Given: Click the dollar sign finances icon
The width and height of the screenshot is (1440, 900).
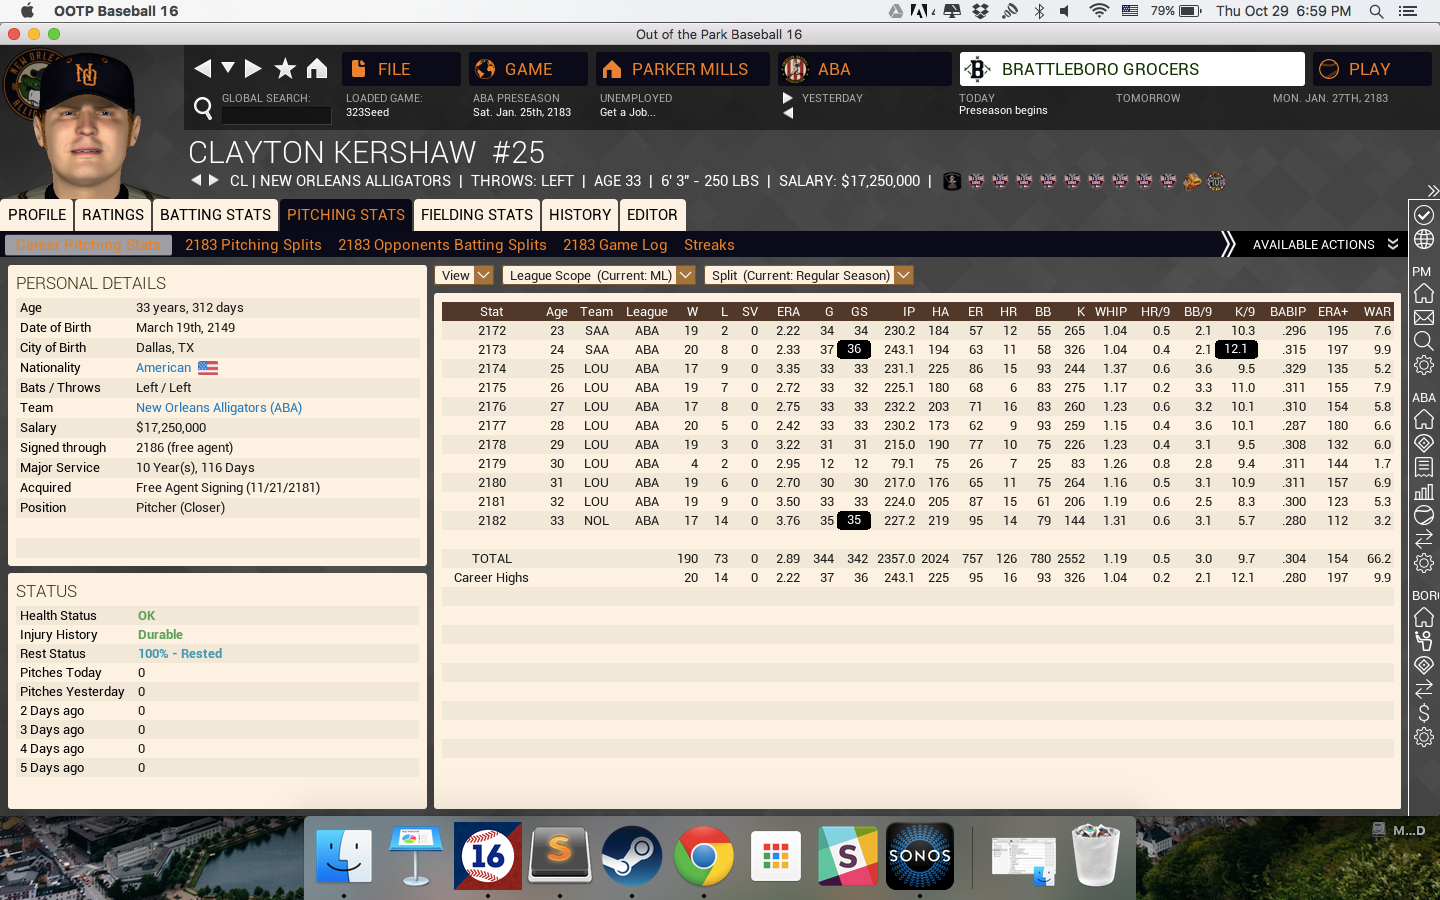Looking at the screenshot, I should (1424, 713).
